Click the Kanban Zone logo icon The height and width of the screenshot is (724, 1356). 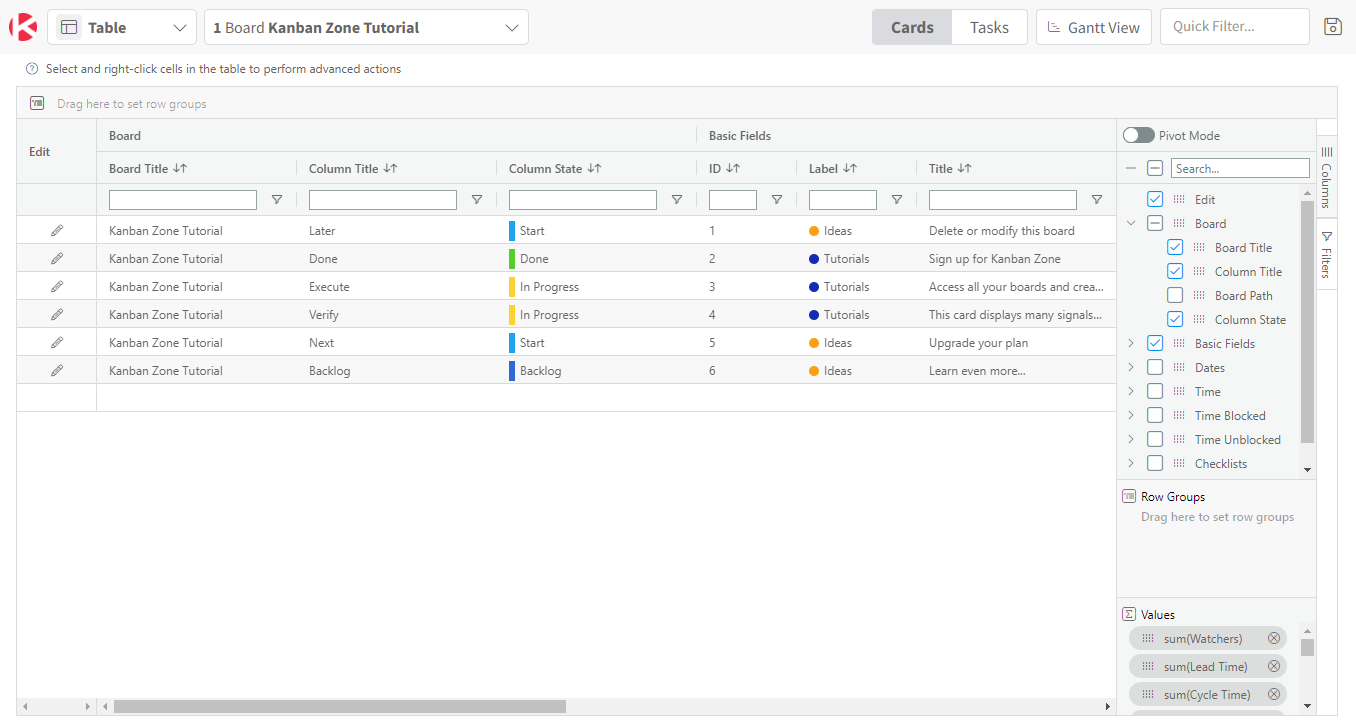tap(23, 27)
